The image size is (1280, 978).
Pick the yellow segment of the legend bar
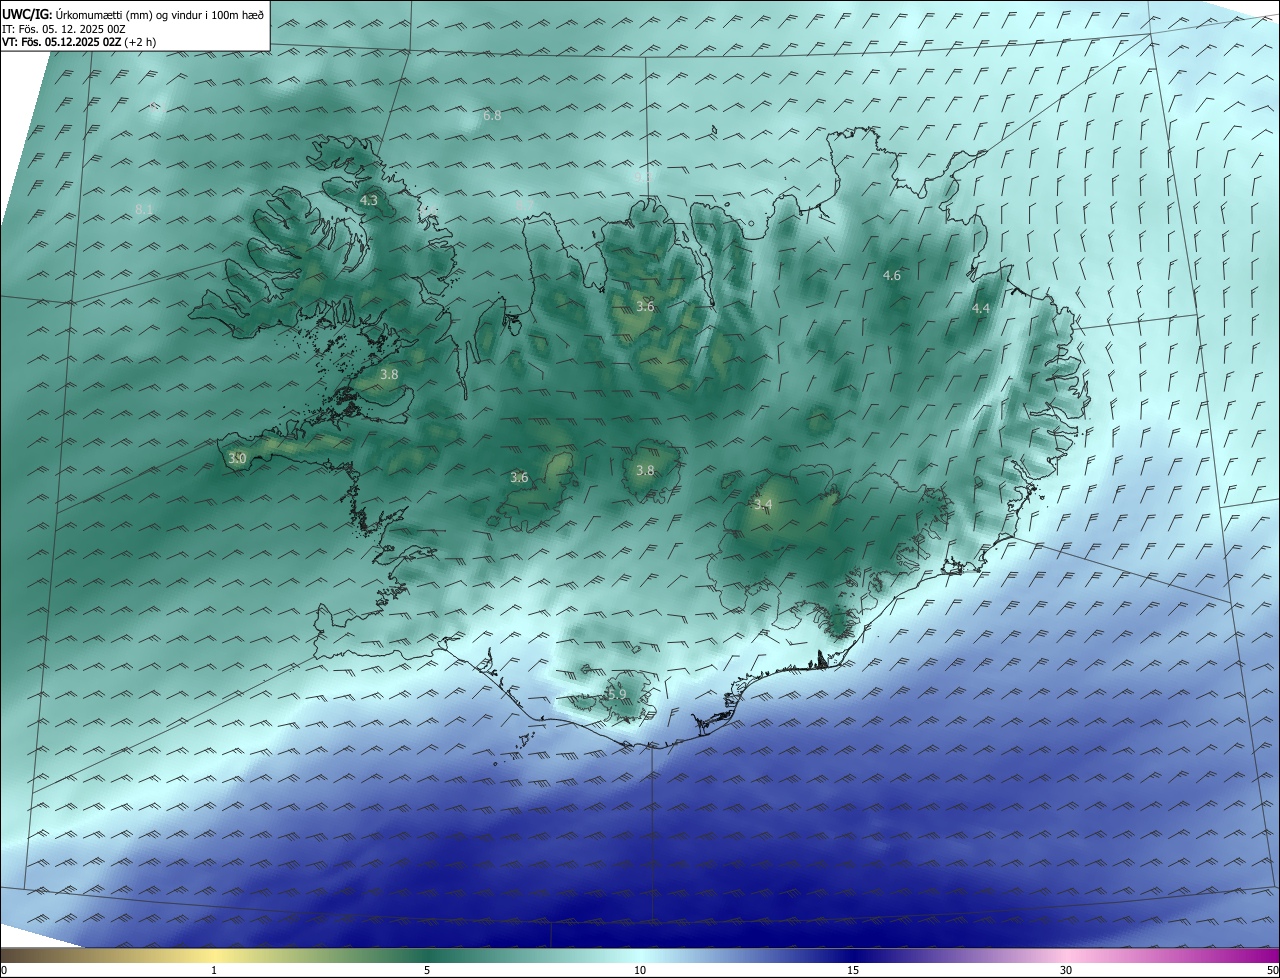(215, 955)
